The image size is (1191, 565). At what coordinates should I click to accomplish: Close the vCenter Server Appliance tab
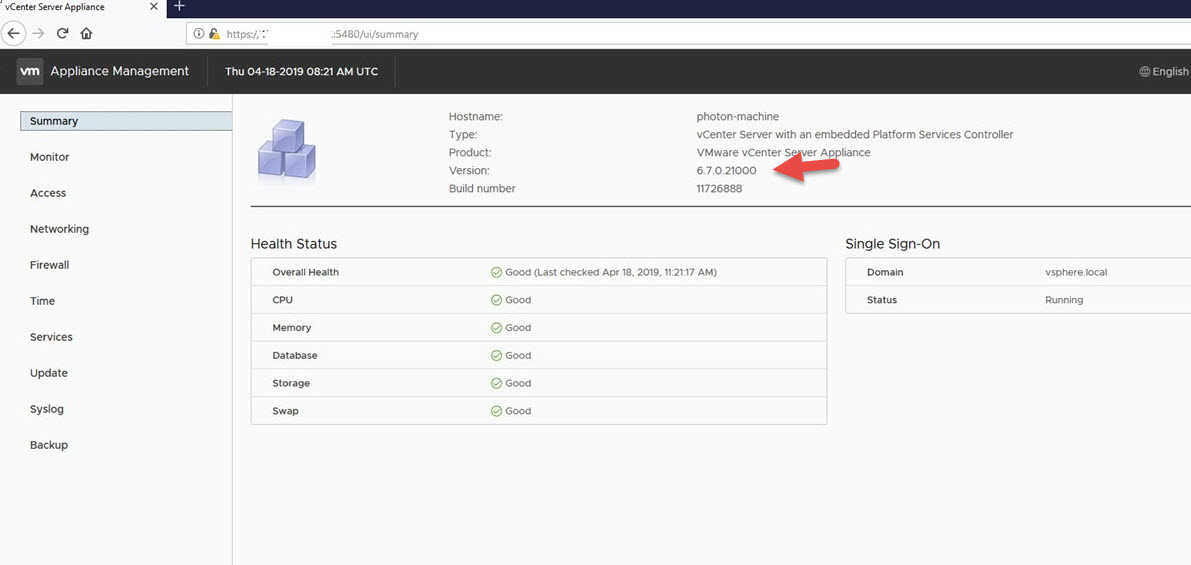[153, 6]
